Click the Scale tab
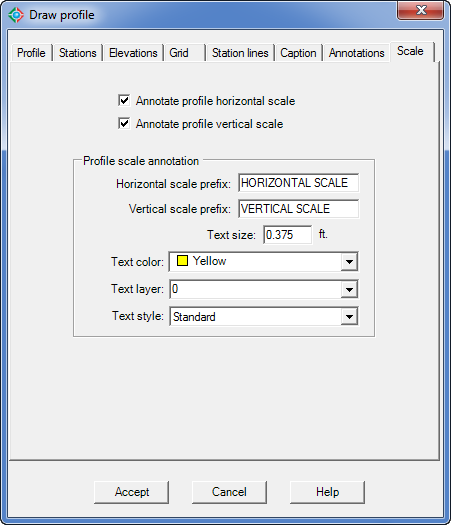 pyautogui.click(x=411, y=51)
